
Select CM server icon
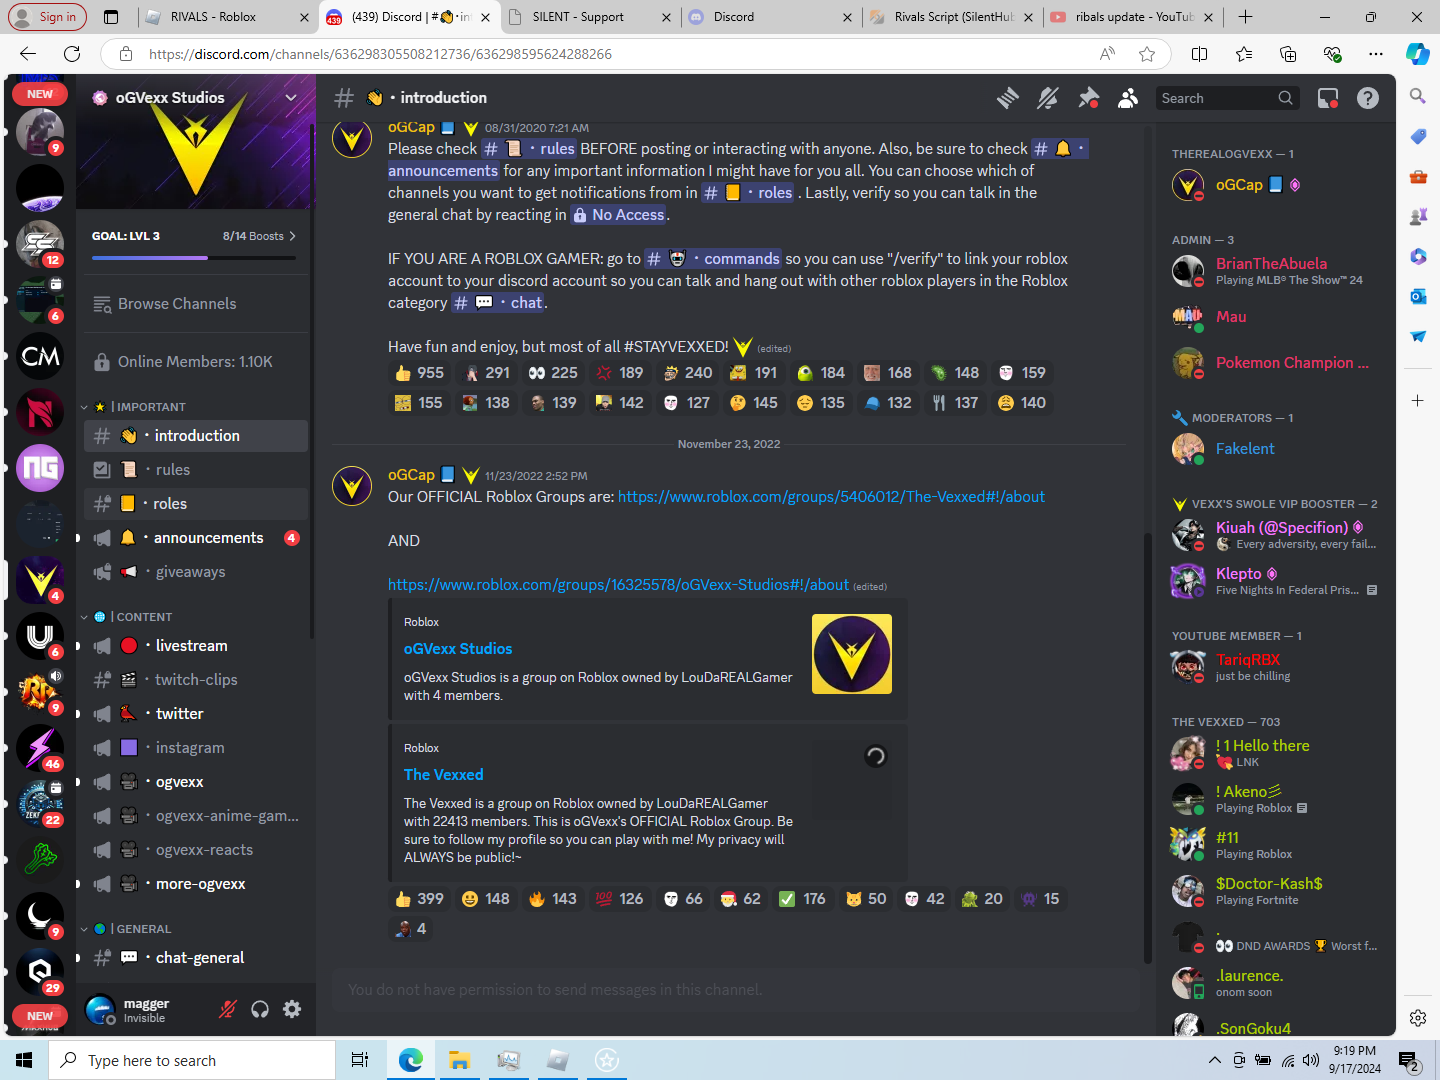pyautogui.click(x=40, y=356)
